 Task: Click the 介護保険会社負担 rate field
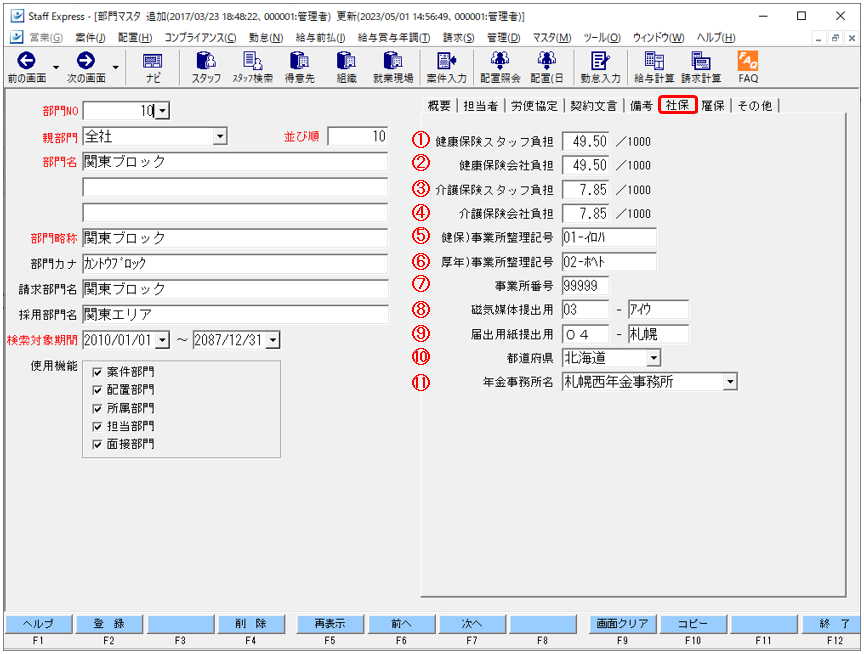585,213
